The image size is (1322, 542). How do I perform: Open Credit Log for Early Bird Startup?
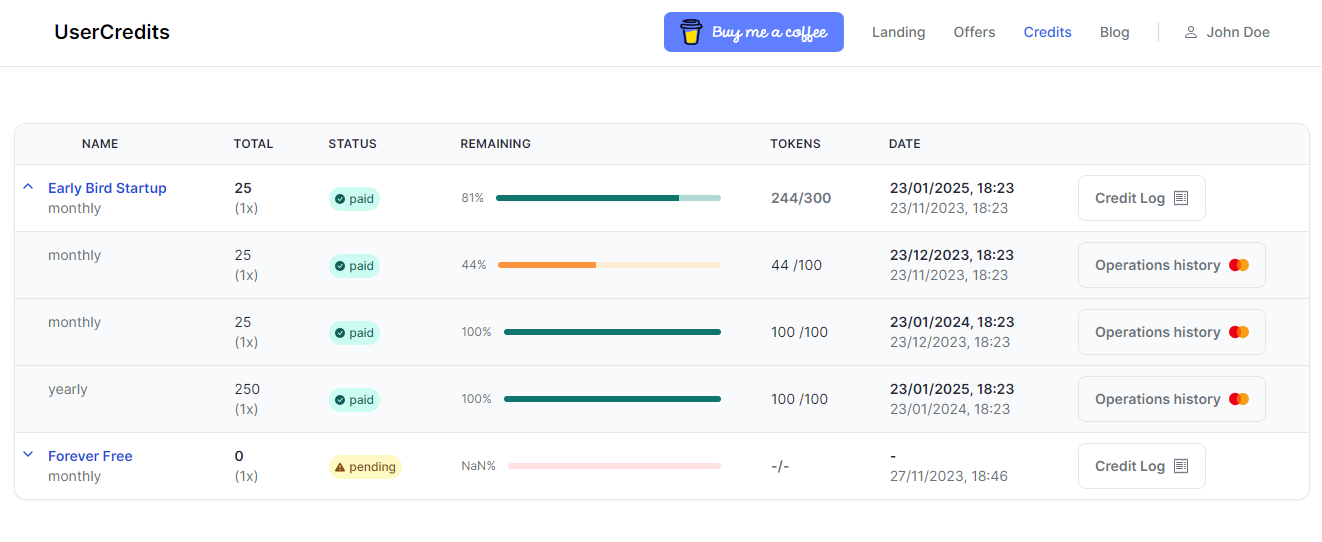pyautogui.click(x=1142, y=198)
